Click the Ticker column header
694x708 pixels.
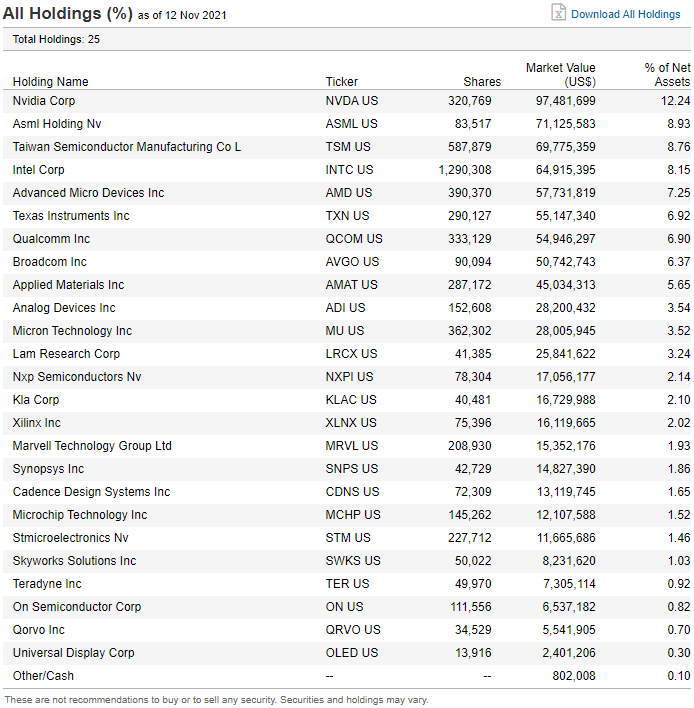point(341,82)
